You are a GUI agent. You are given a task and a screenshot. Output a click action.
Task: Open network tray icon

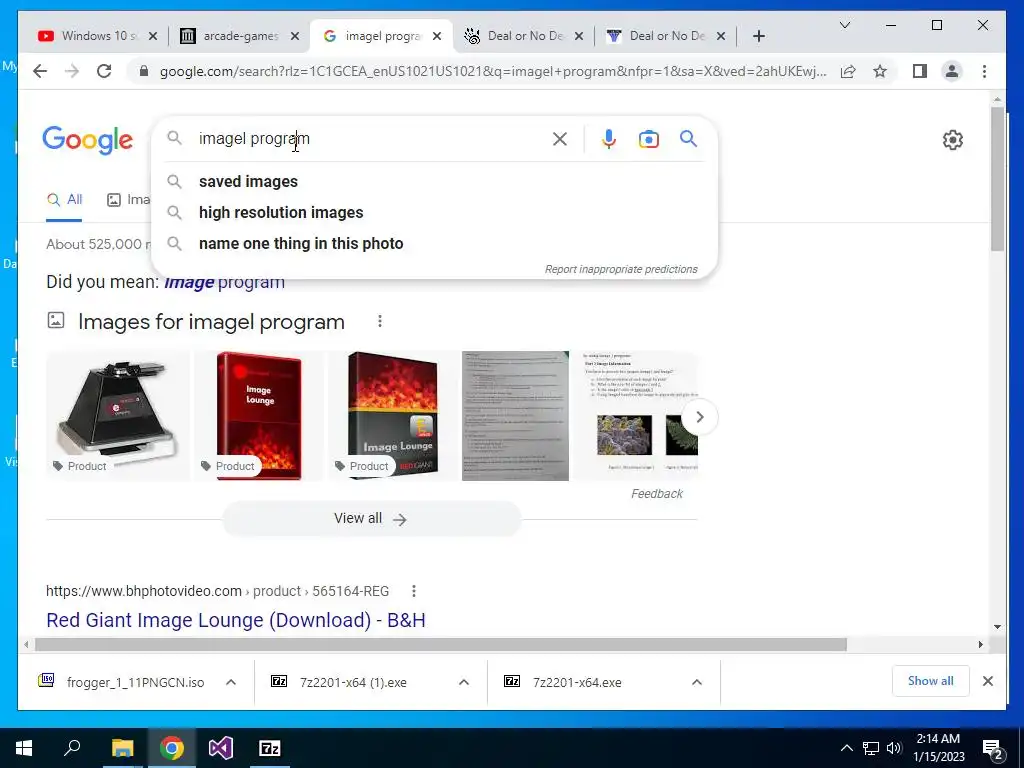point(871,748)
